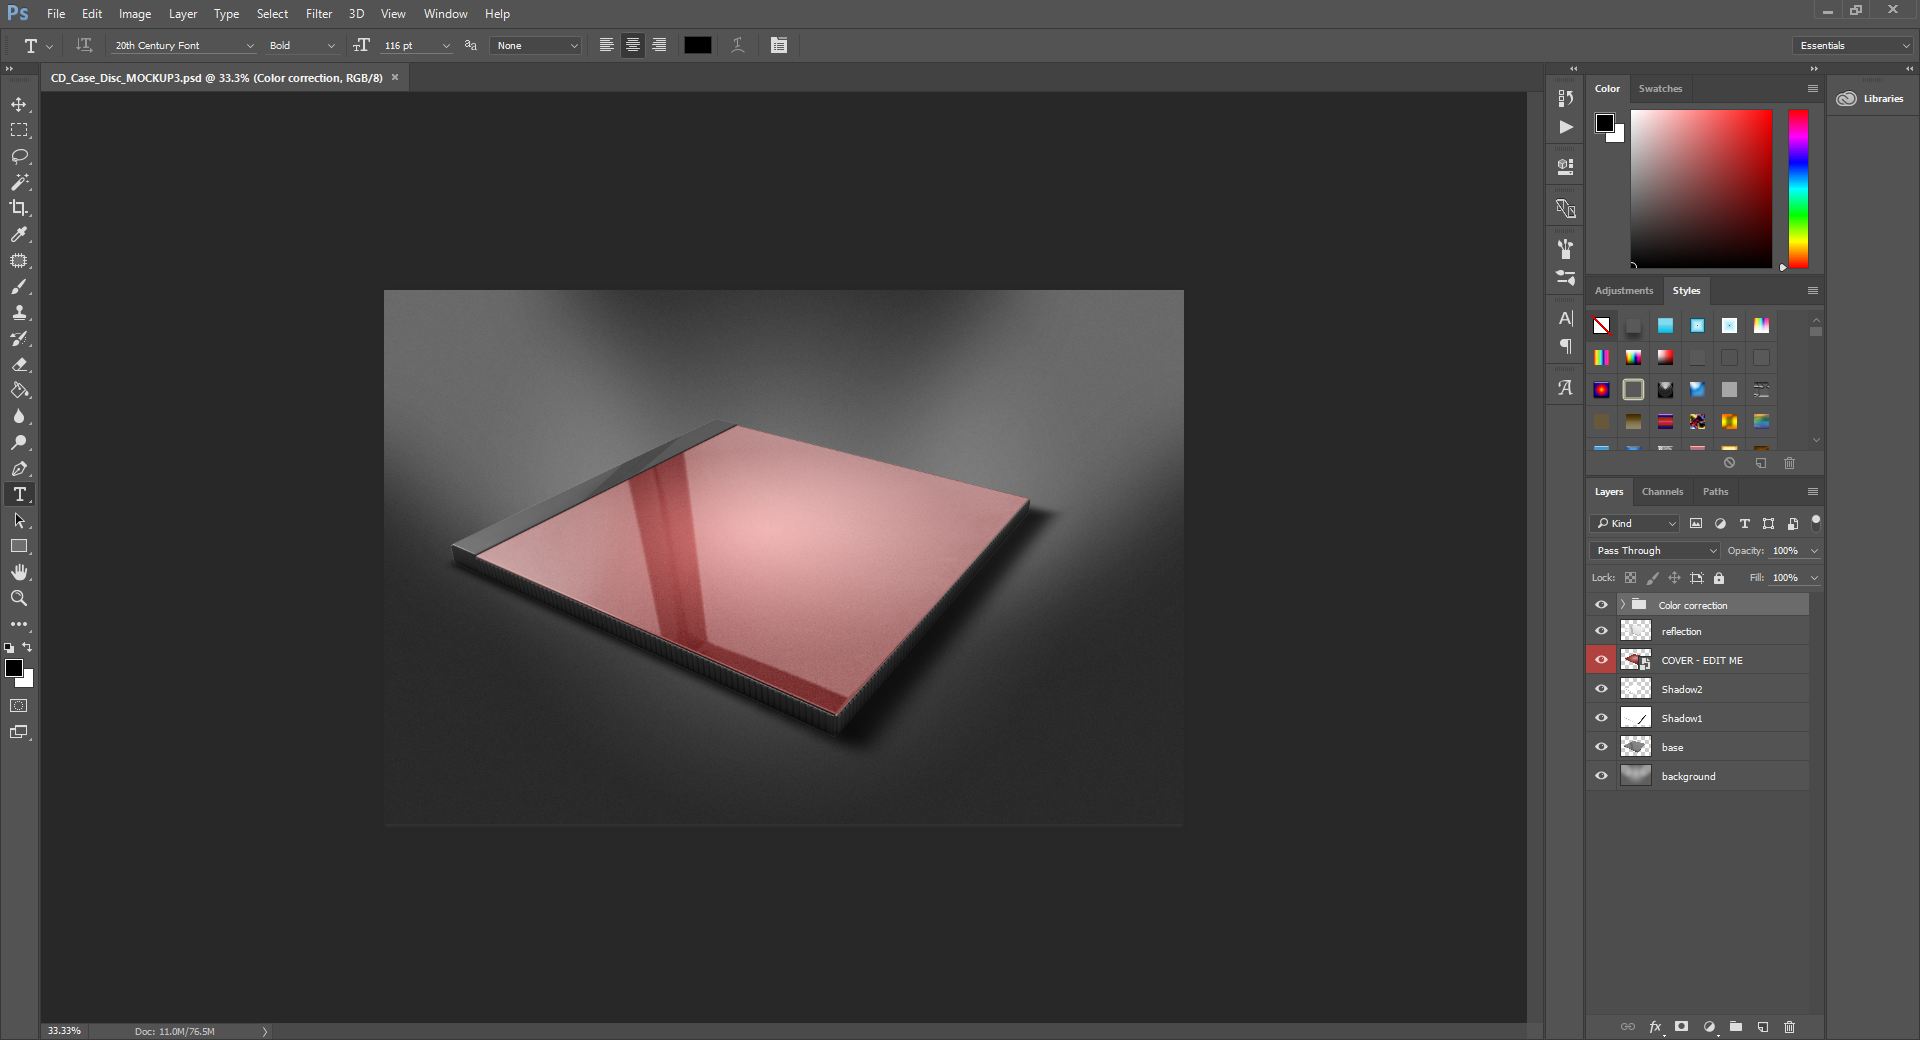
Task: Pick the Crop tool in toolbar
Action: [x=19, y=208]
